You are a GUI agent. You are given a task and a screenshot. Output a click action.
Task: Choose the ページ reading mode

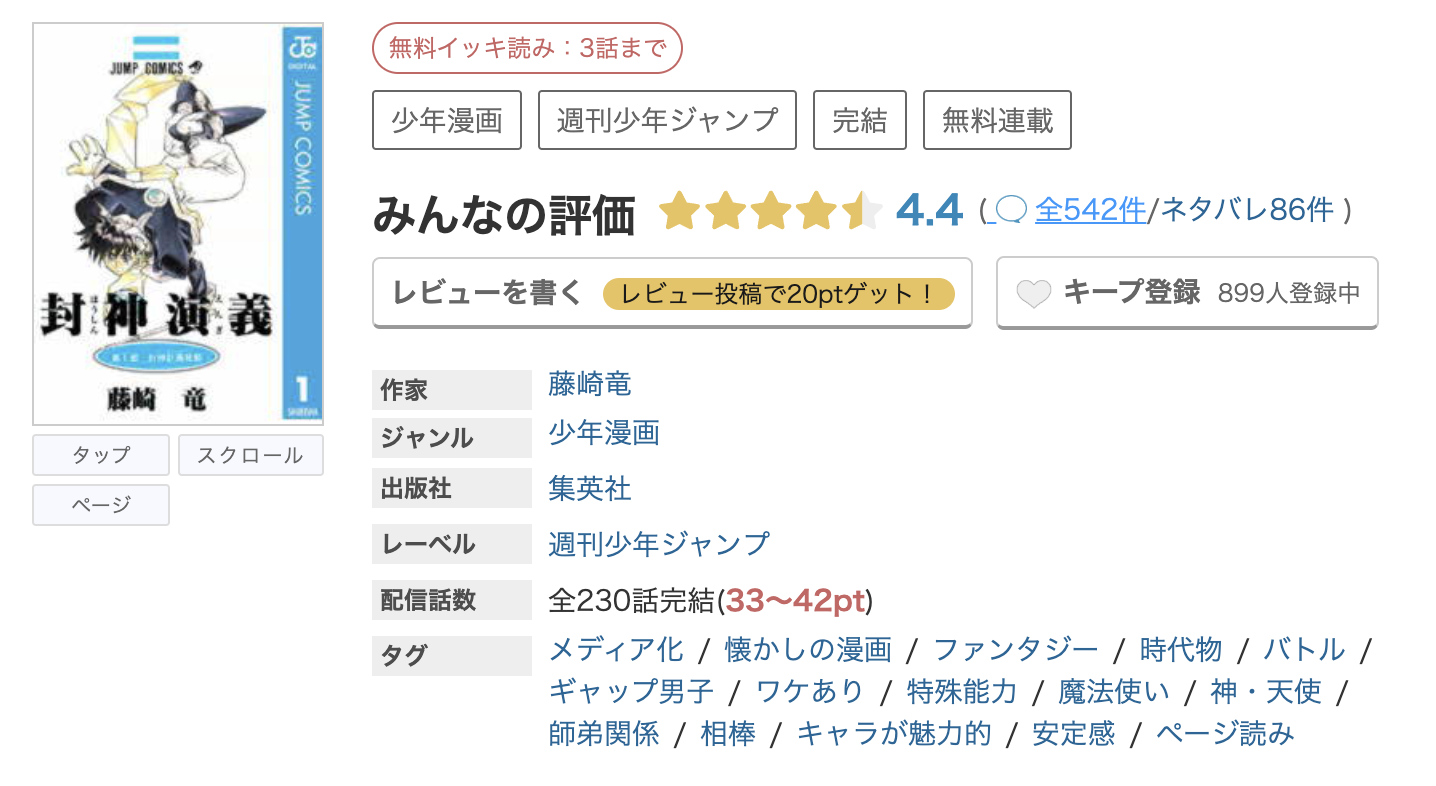tap(100, 504)
